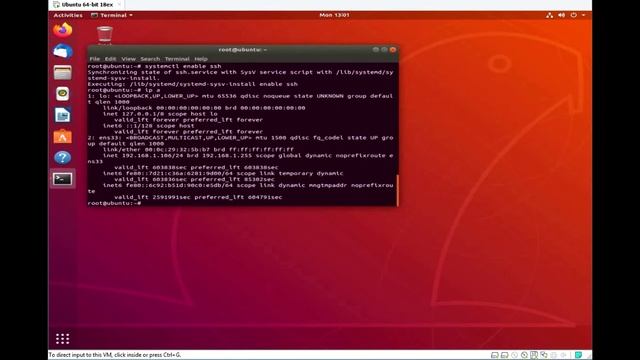Open the Search menu in terminal

coord(150,59)
